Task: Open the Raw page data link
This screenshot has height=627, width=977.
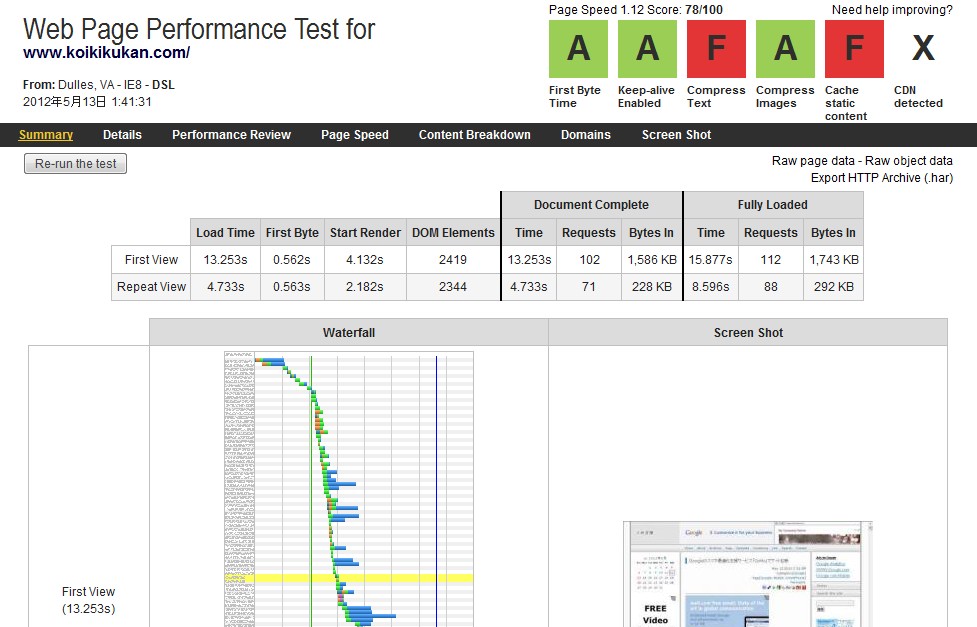Action: coord(813,161)
